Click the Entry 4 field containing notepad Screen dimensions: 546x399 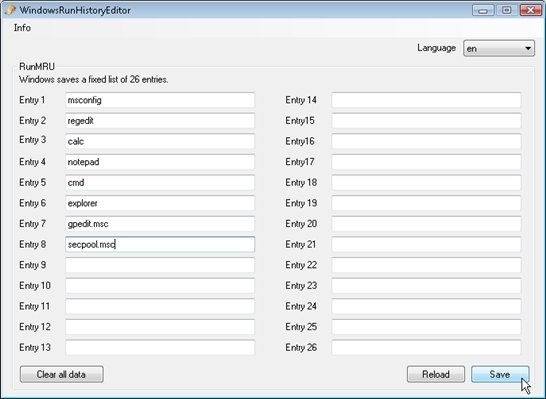pyautogui.click(x=160, y=162)
